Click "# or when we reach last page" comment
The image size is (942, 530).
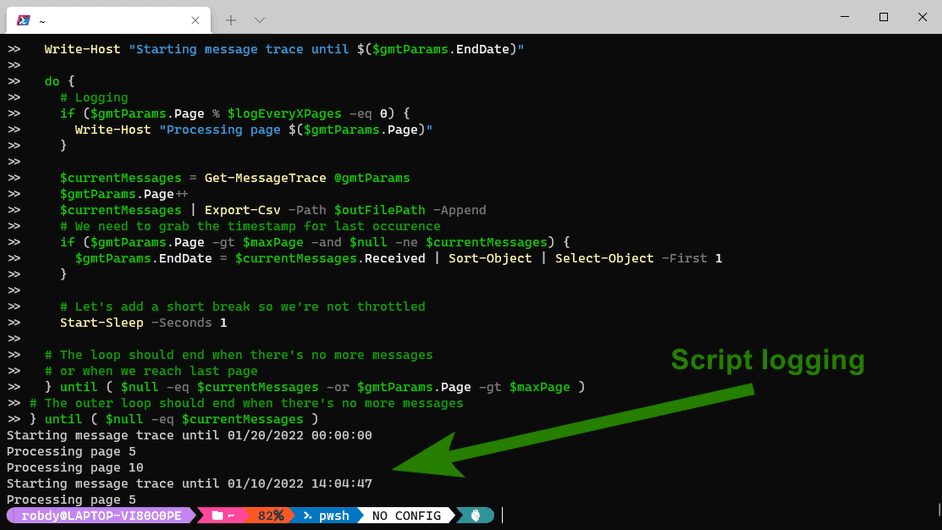click(x=151, y=371)
